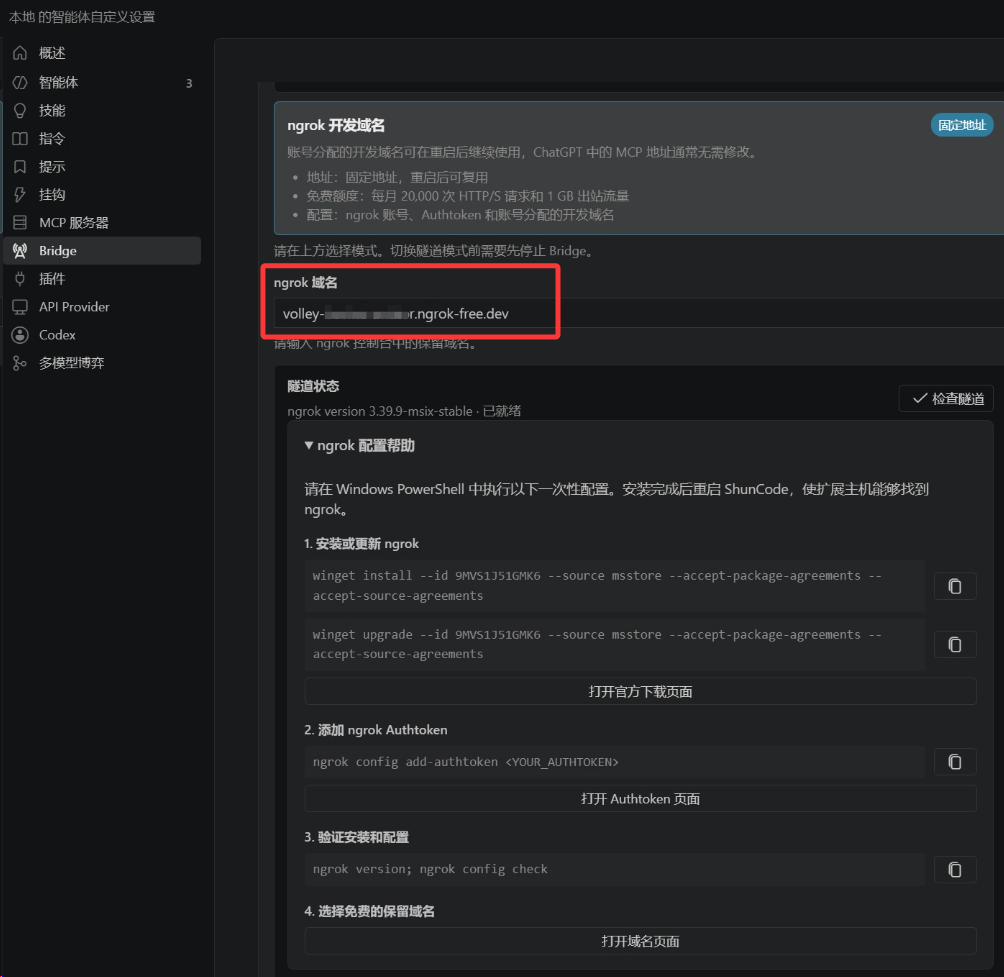This screenshot has width=1004, height=977.
Task: Go to the 智能体 section
Action: click(x=102, y=83)
